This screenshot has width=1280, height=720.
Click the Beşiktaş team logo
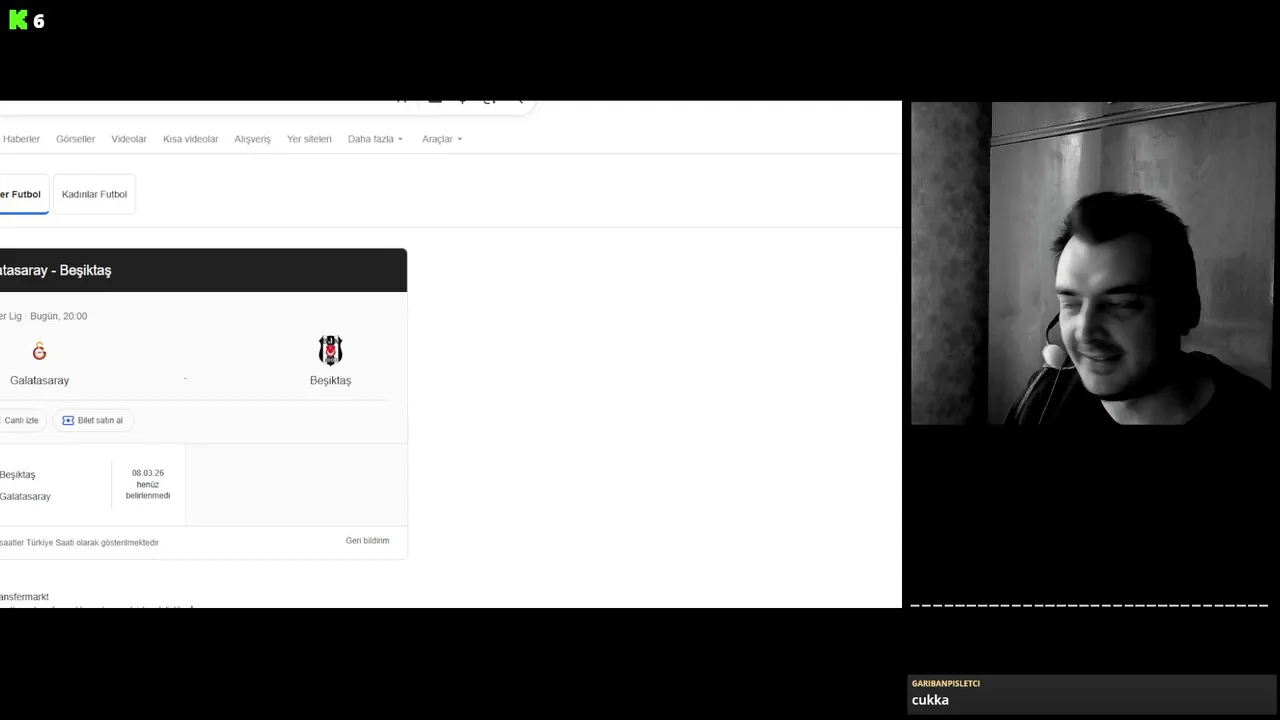(x=330, y=350)
